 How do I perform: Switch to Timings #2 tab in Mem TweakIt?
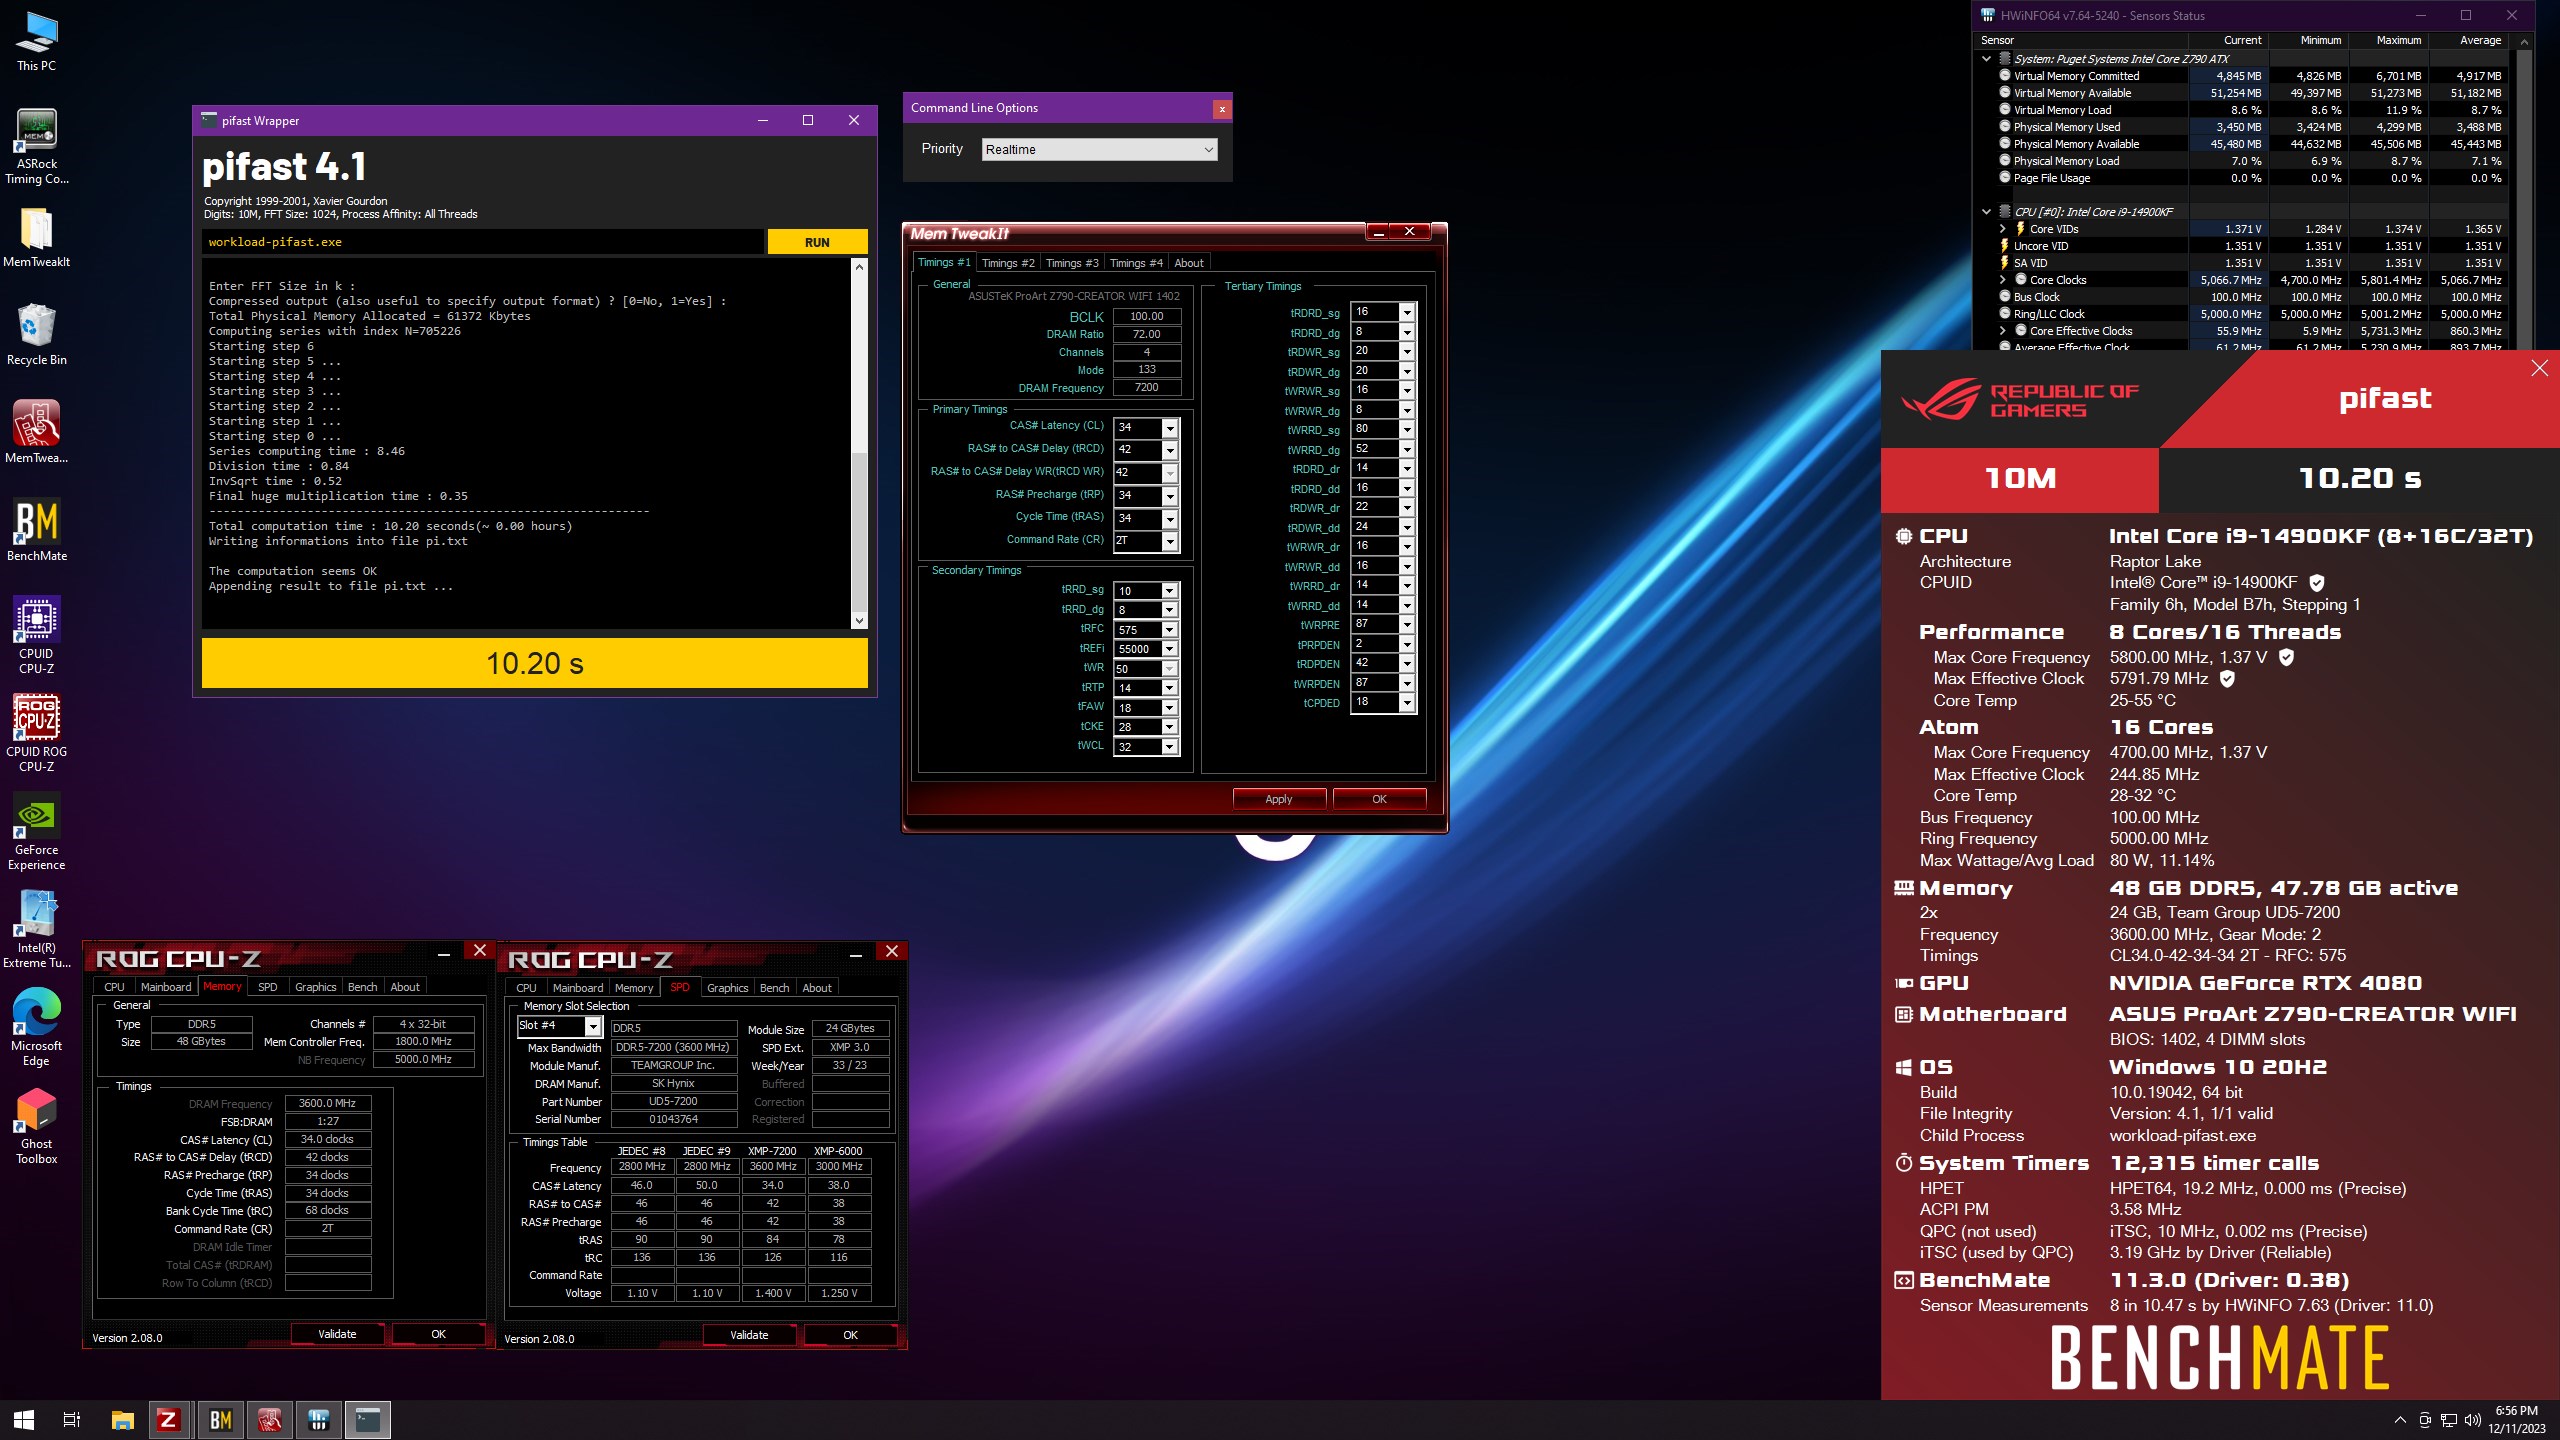click(x=1008, y=263)
